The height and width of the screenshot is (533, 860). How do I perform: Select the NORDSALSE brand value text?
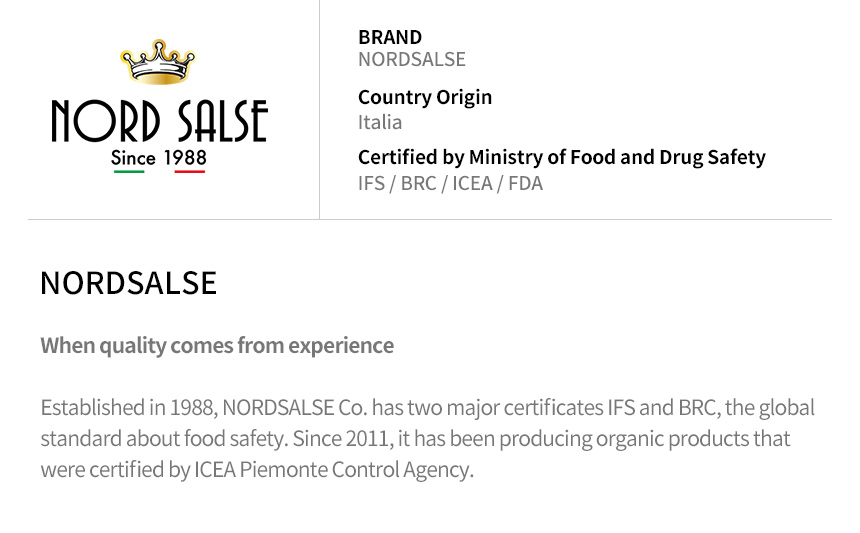tap(412, 59)
